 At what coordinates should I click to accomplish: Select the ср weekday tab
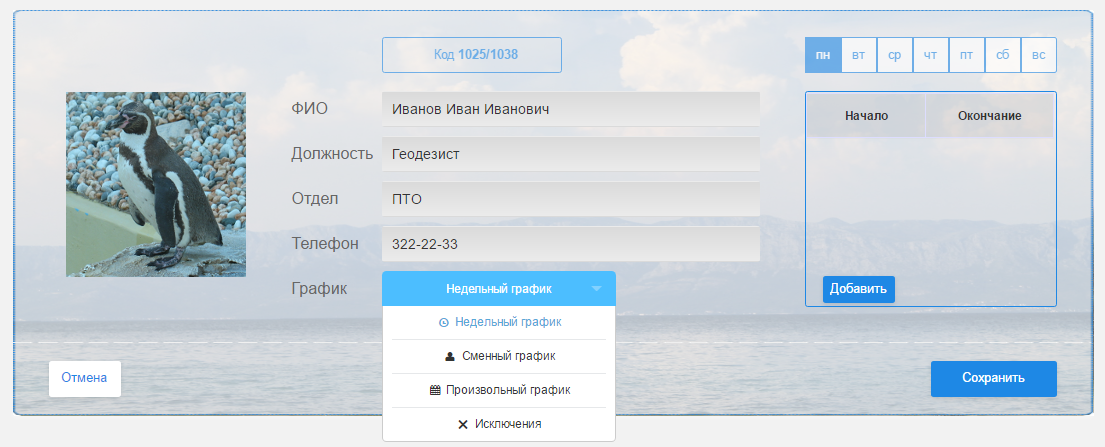(895, 55)
